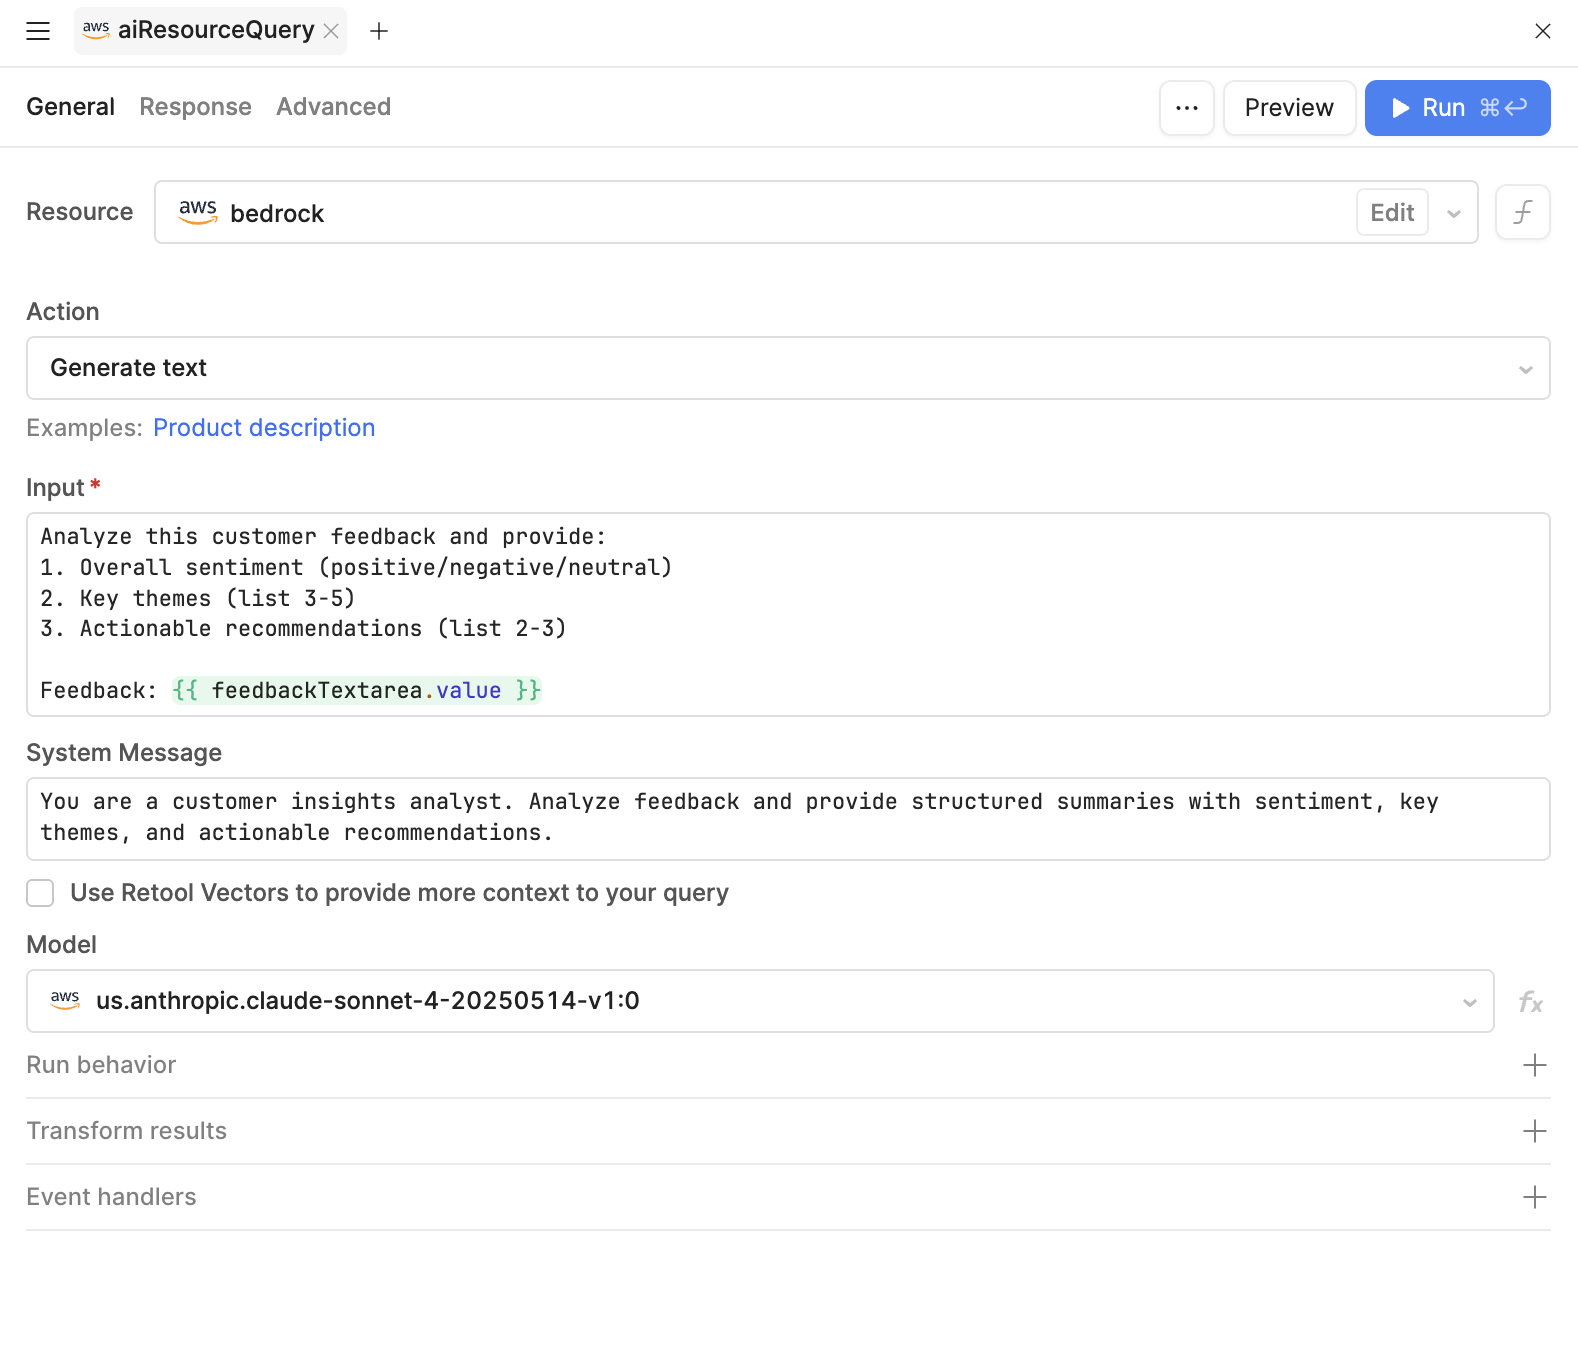
Task: Click the Model dropdown chevron arrow
Action: (1470, 1002)
